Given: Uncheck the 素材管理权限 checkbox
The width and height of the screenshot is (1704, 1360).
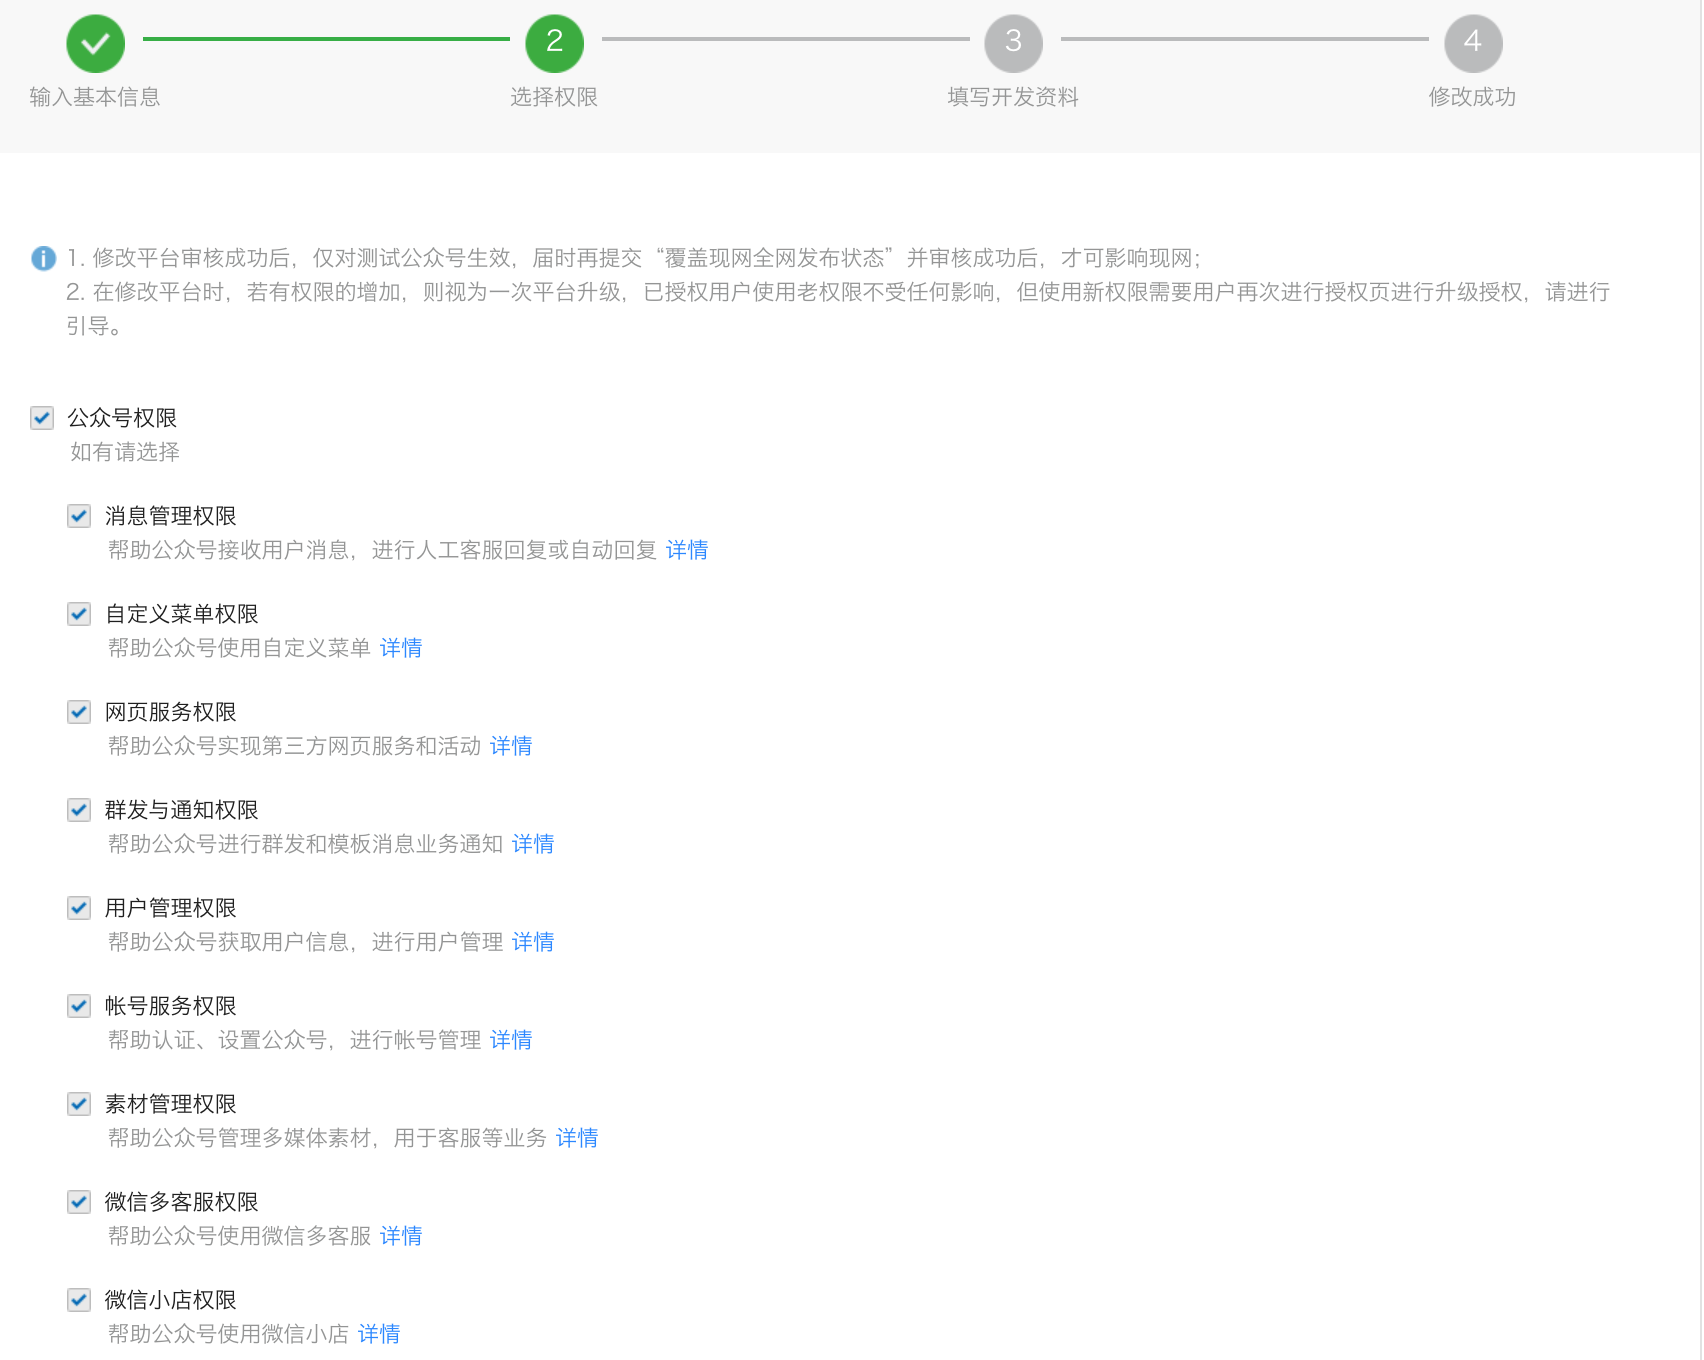Looking at the screenshot, I should (x=79, y=1104).
